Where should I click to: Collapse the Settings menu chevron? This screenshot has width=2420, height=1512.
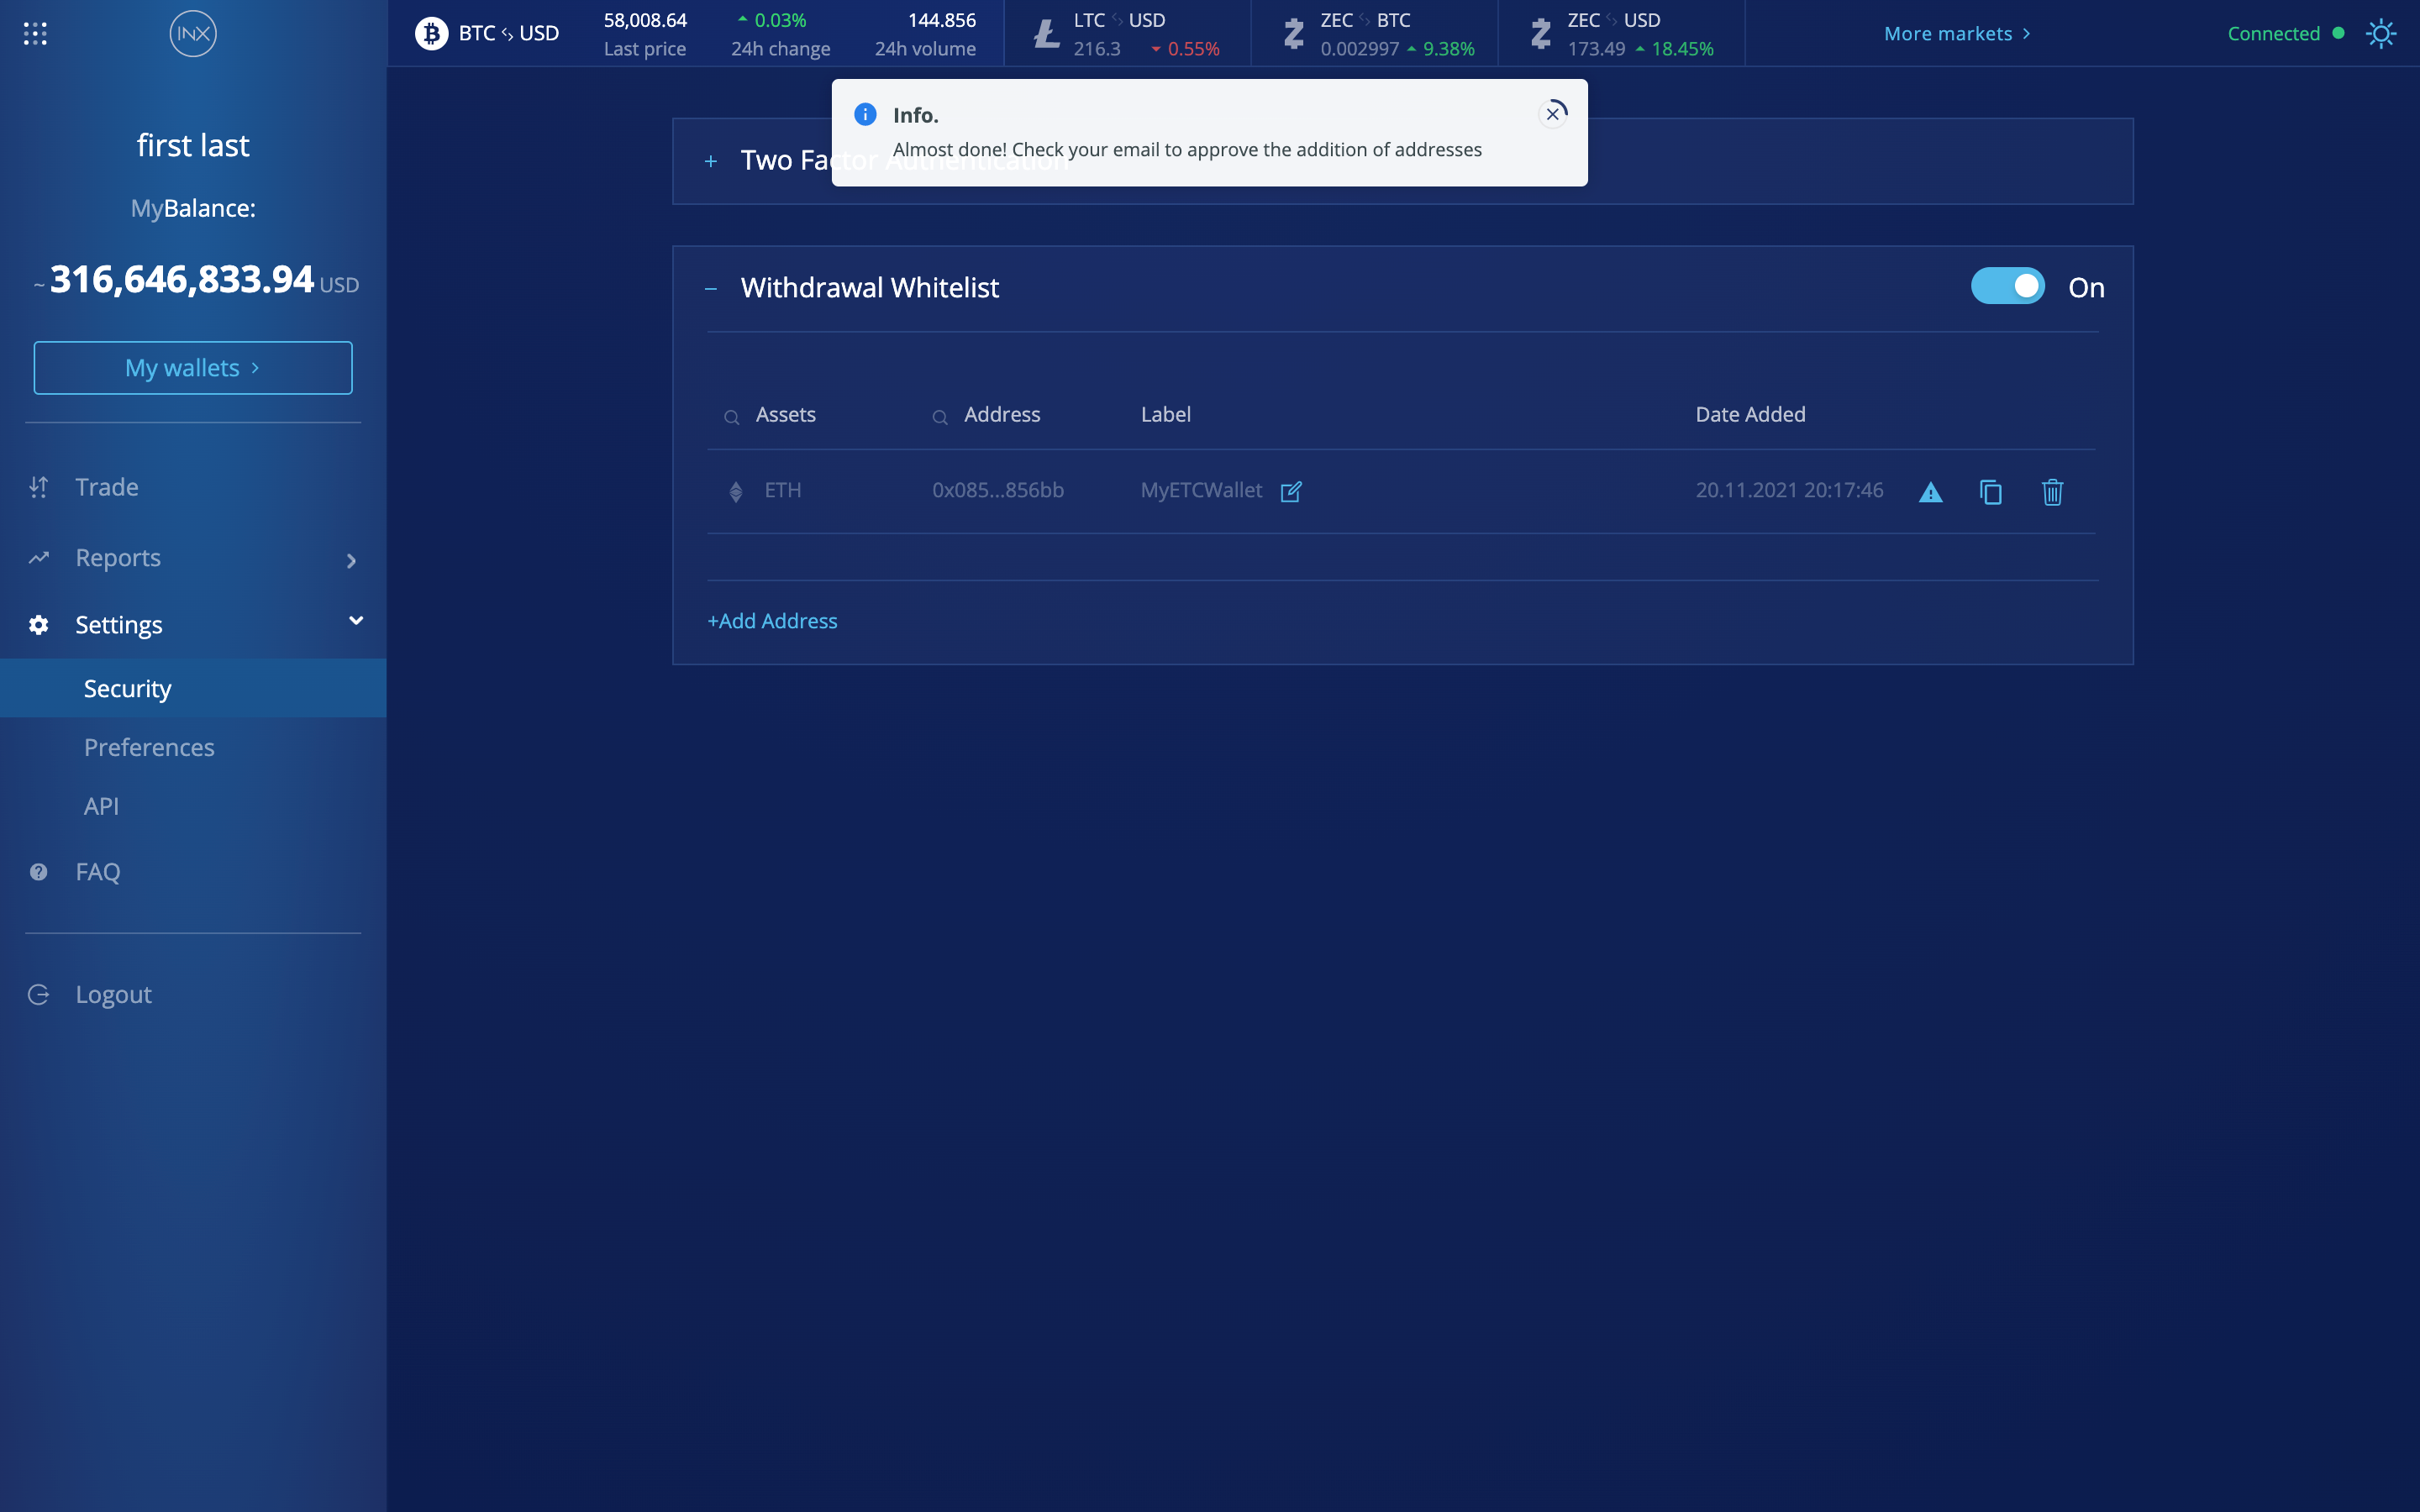click(x=356, y=621)
